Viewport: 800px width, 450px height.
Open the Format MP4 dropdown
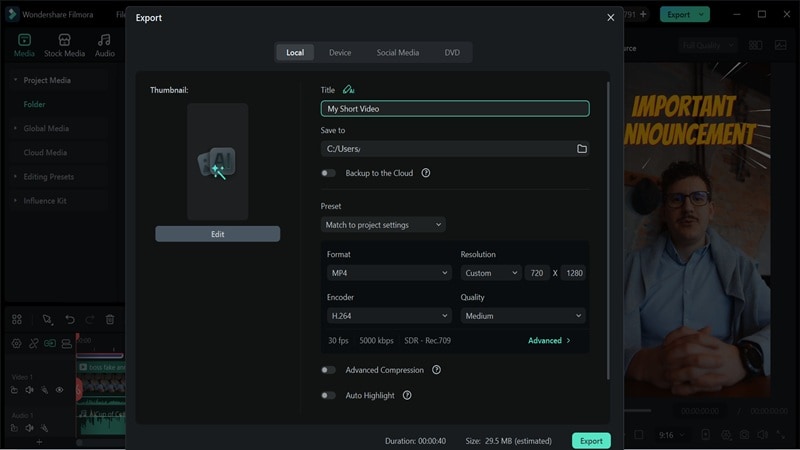point(389,273)
